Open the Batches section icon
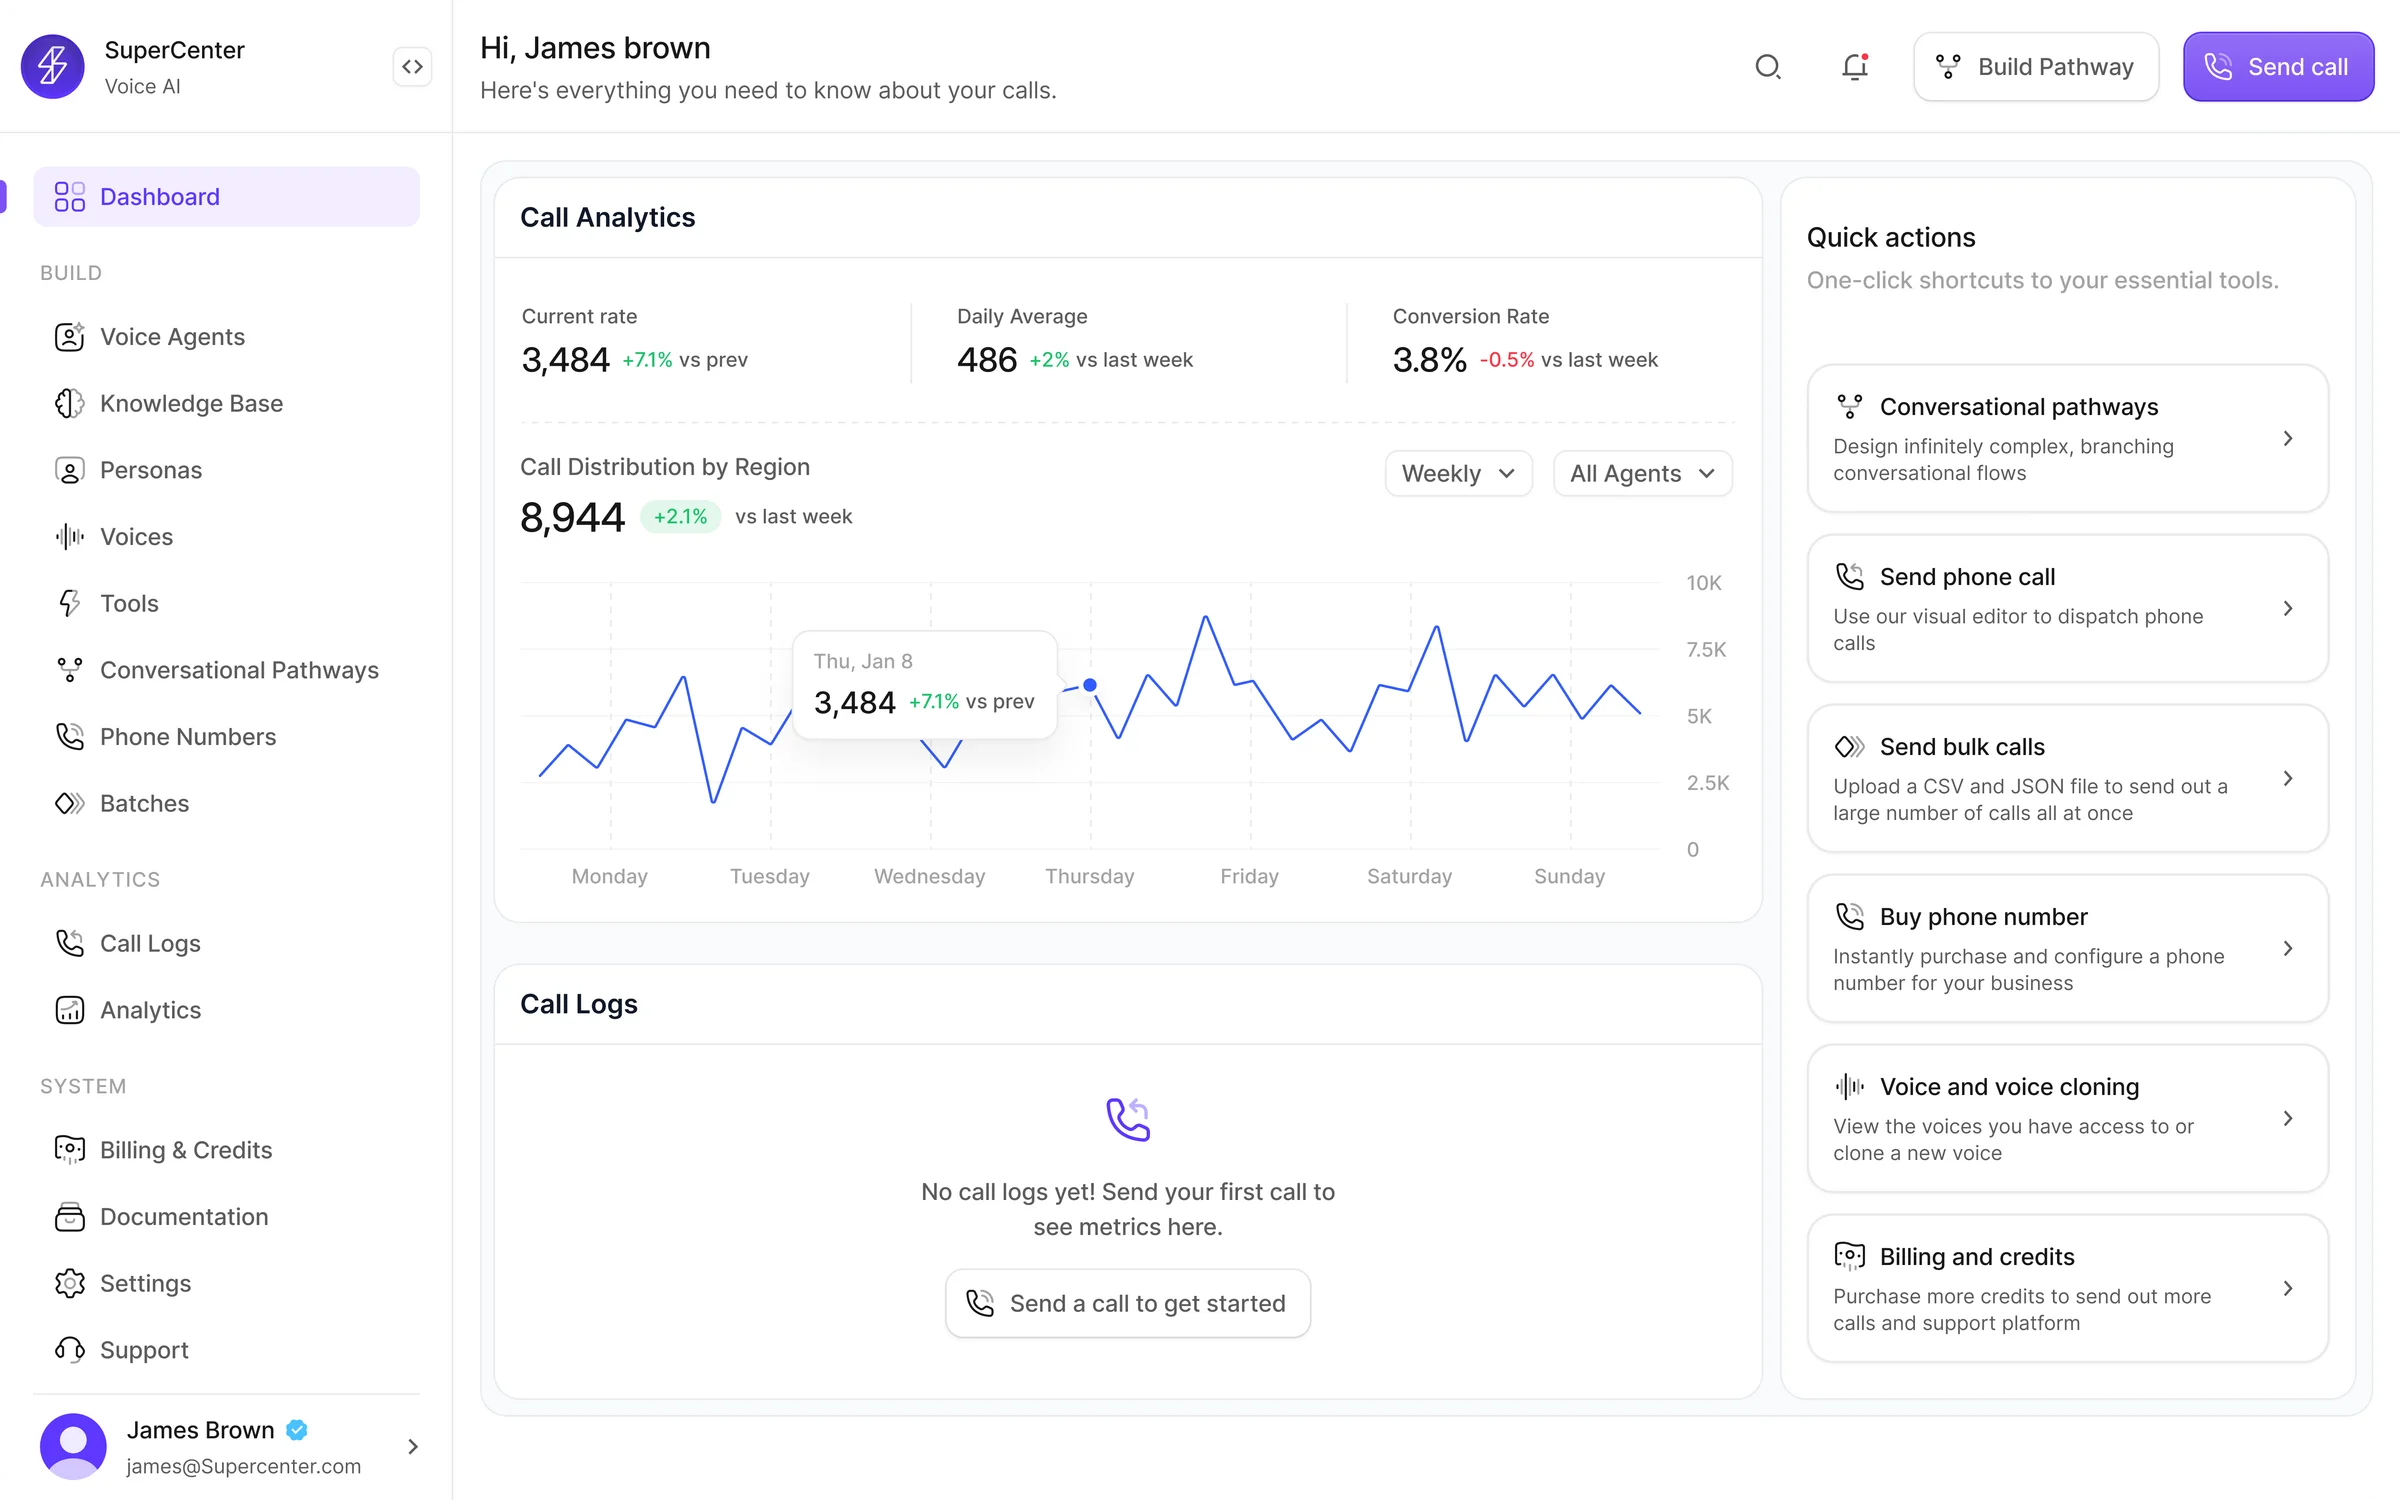Viewport: 2400px width, 1500px height. point(69,803)
